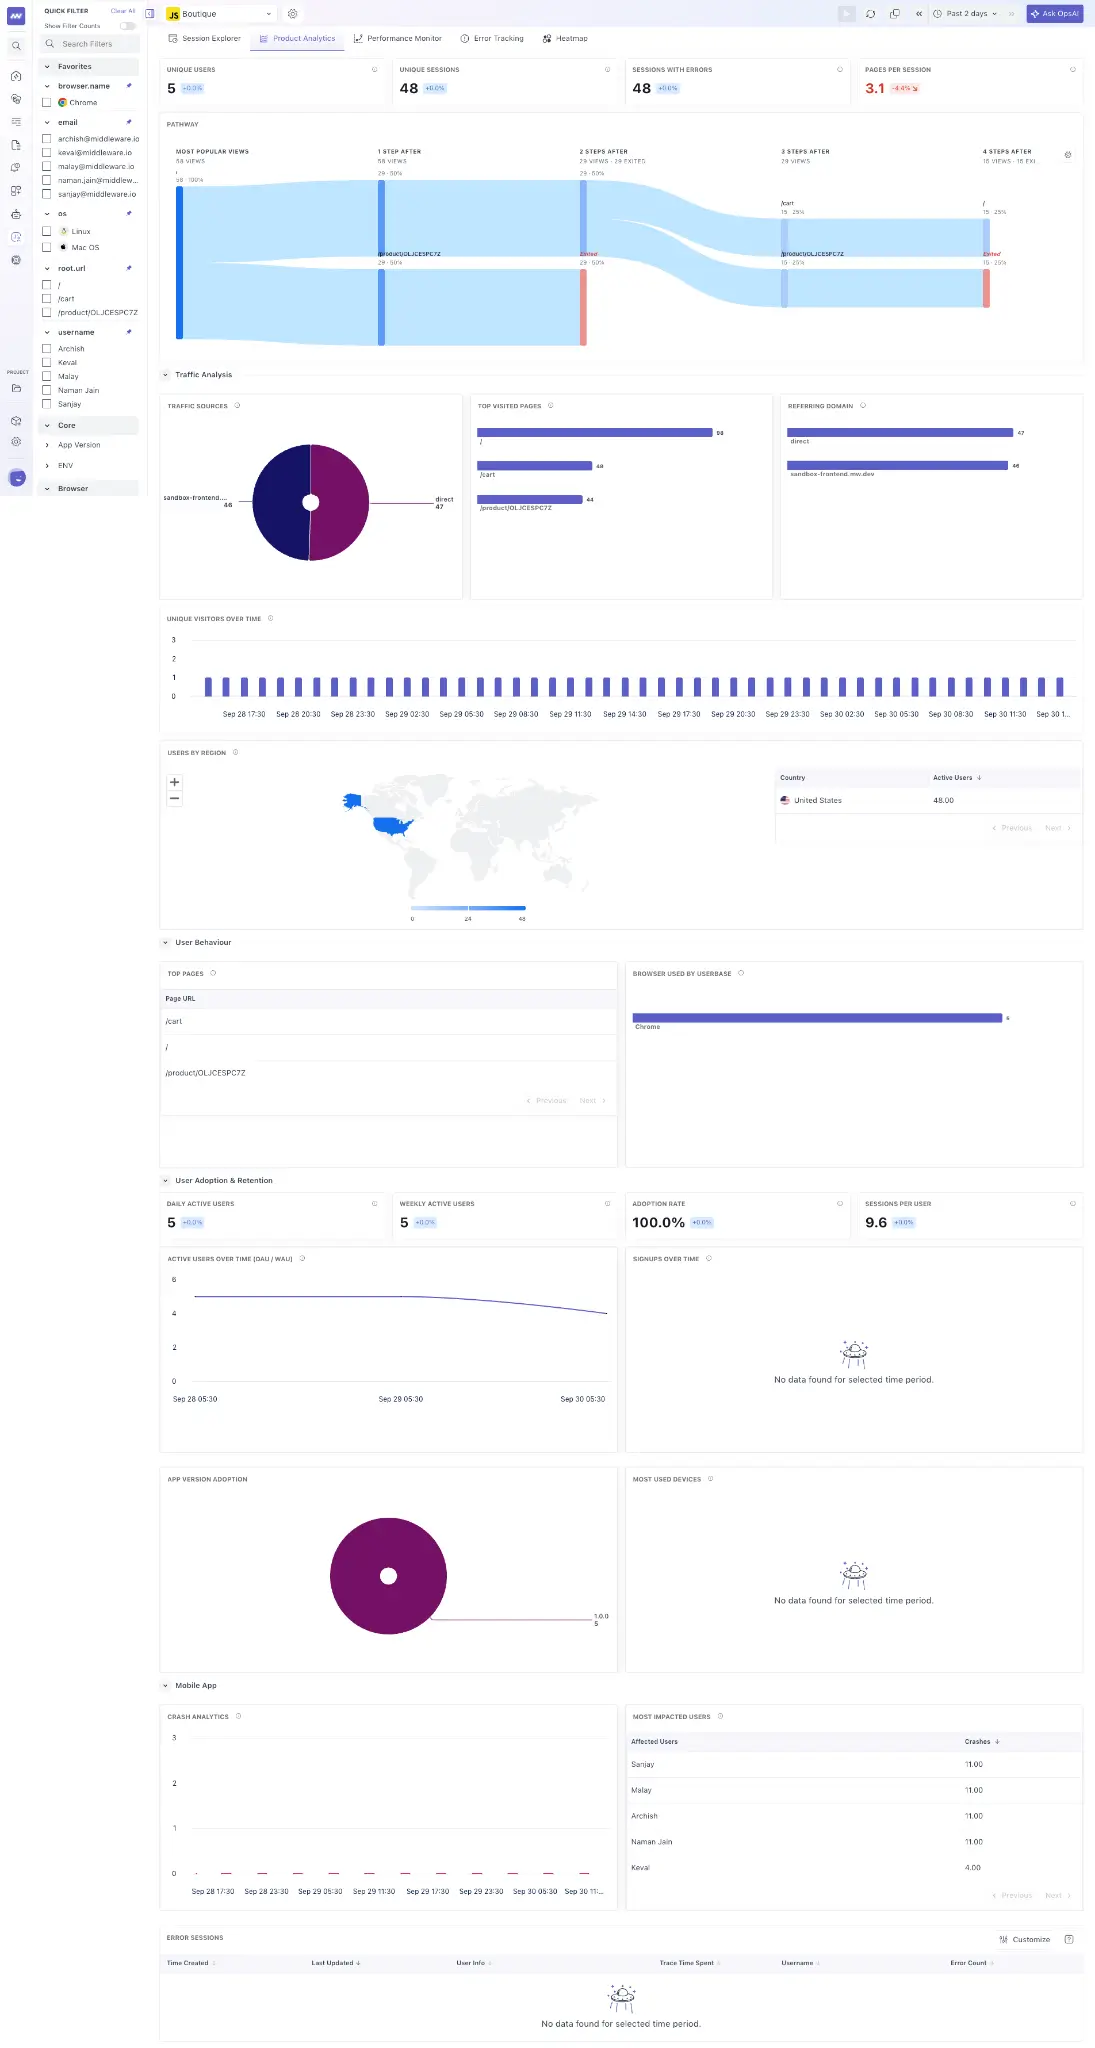Open the Heatmap tab
The width and height of the screenshot is (1095, 2048).
click(x=565, y=39)
